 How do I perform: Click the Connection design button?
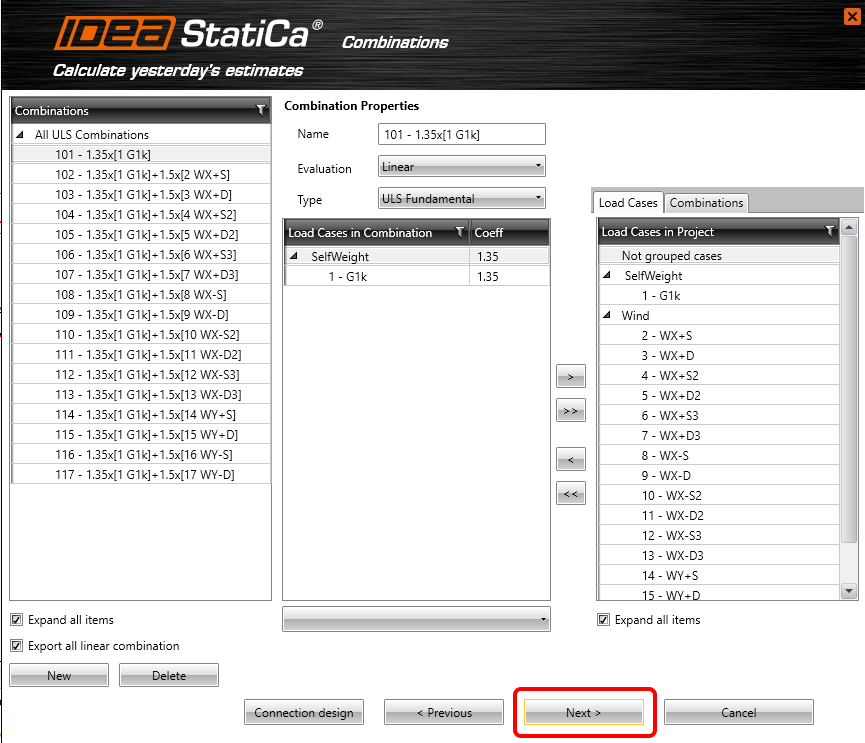(x=304, y=712)
